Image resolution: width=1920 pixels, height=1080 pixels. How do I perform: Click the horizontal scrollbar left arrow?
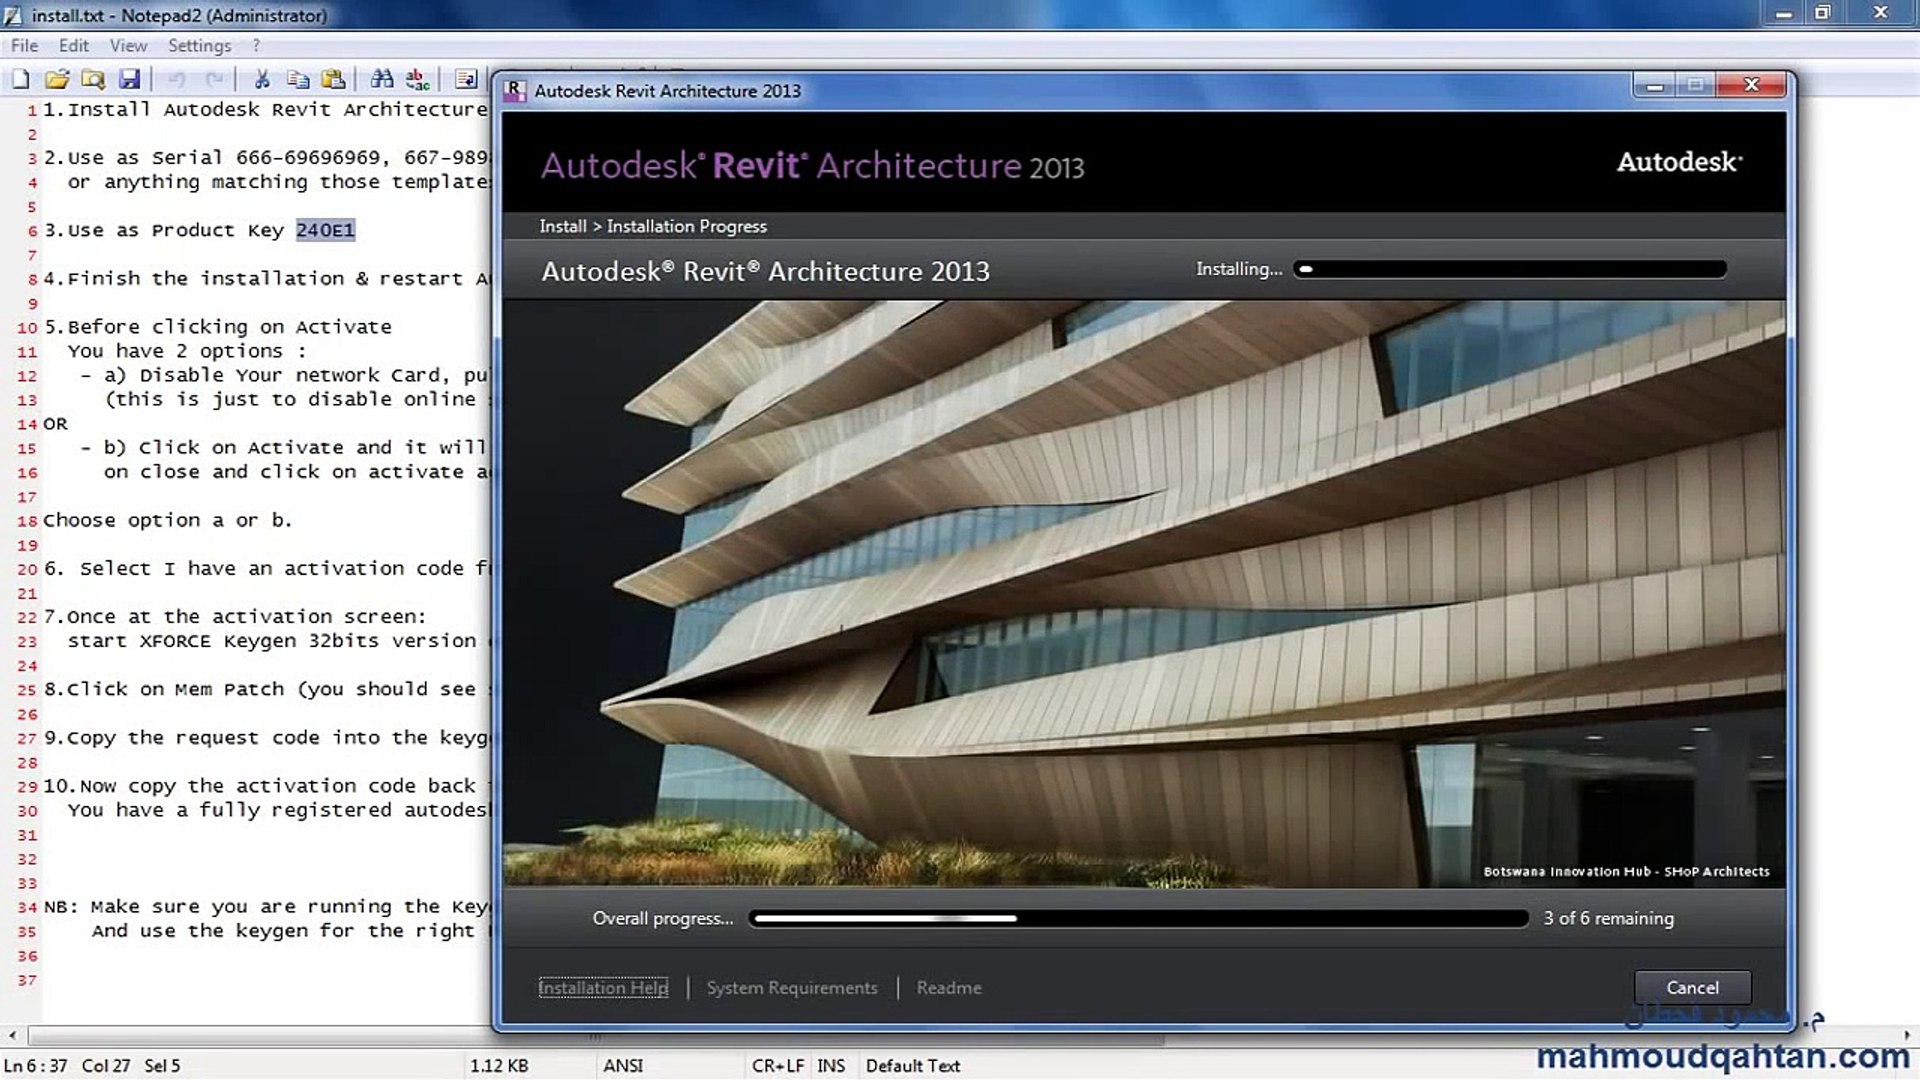click(12, 1036)
